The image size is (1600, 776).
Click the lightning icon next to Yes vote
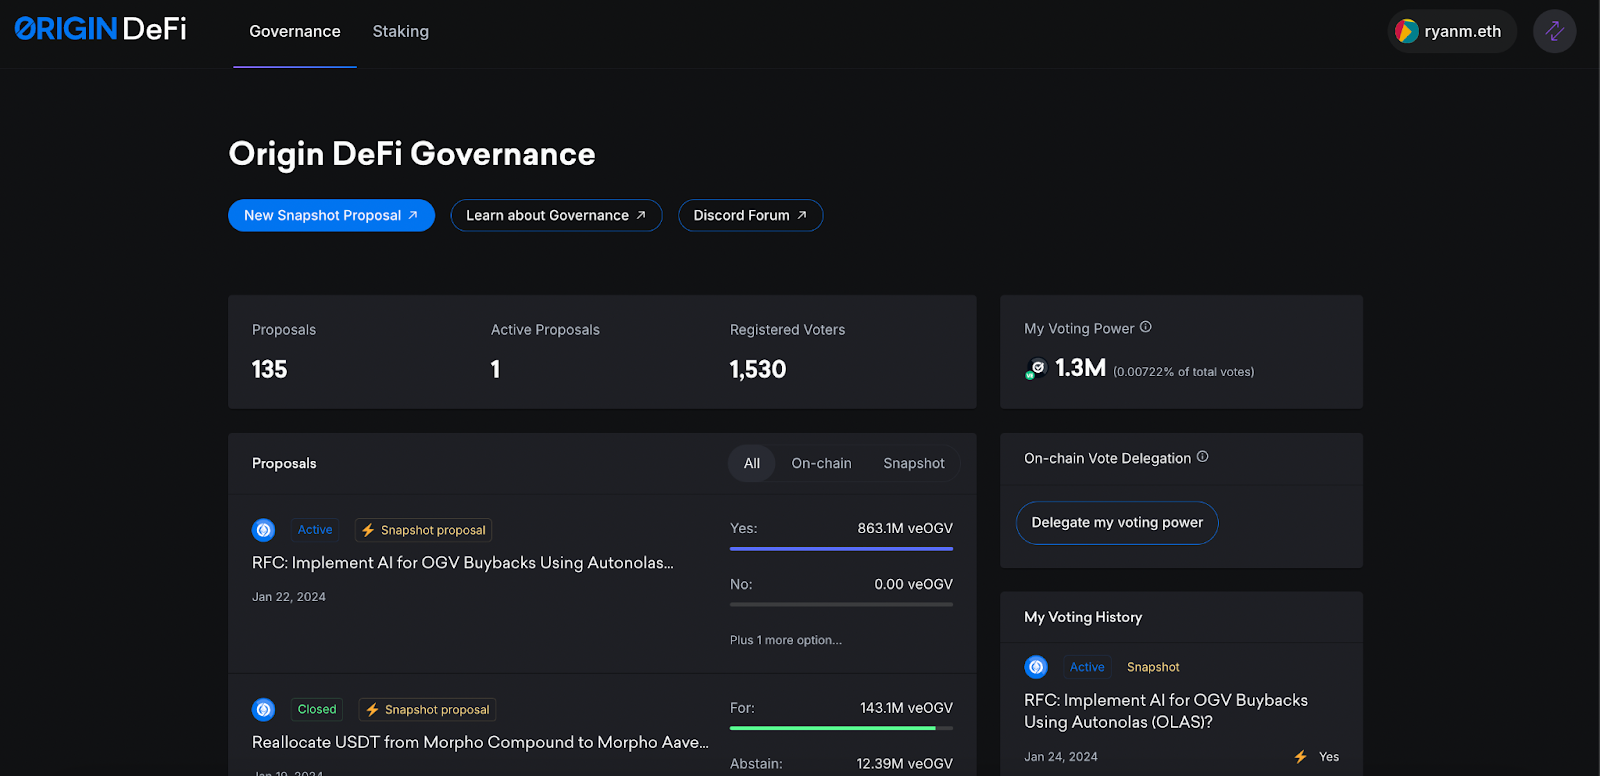(1300, 757)
